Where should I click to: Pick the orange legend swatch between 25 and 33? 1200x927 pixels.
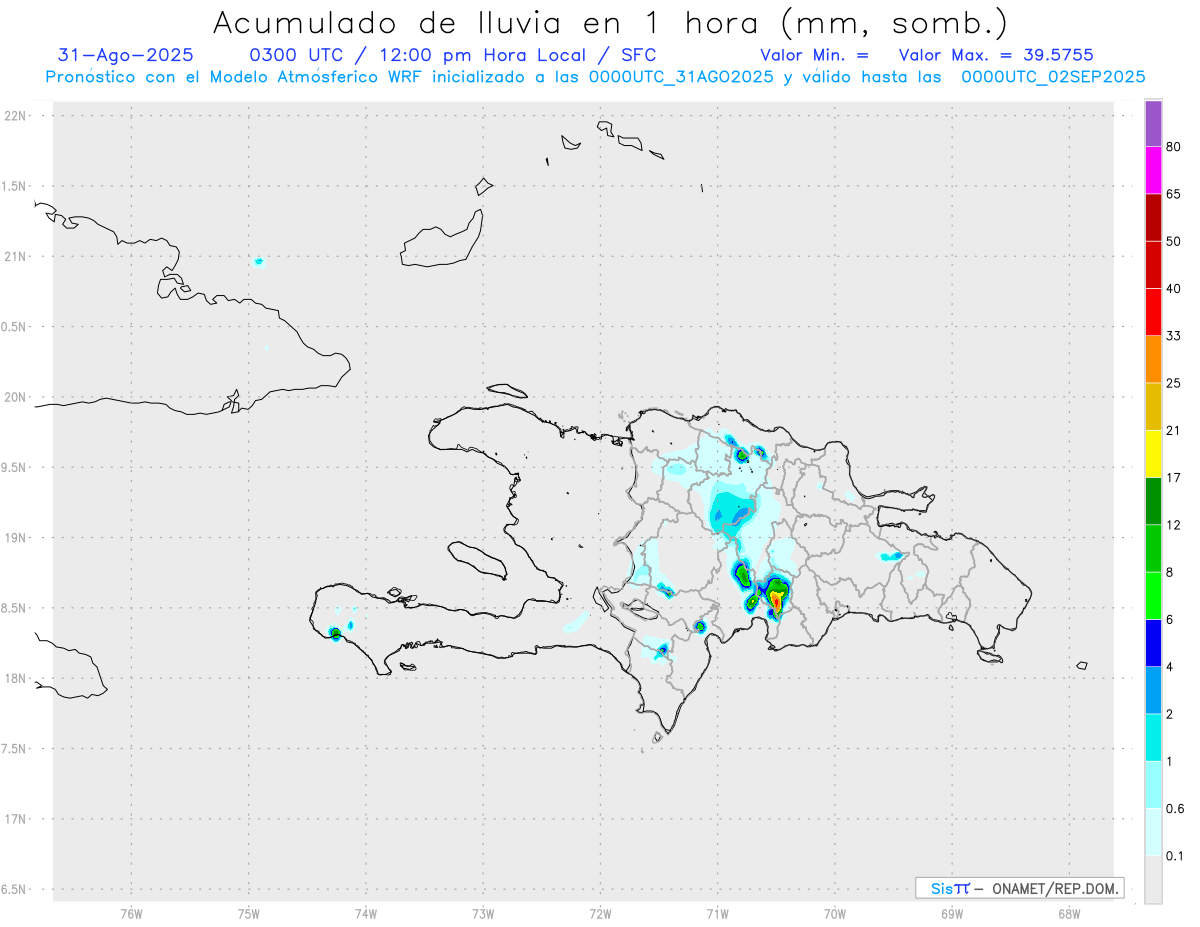1153,359
